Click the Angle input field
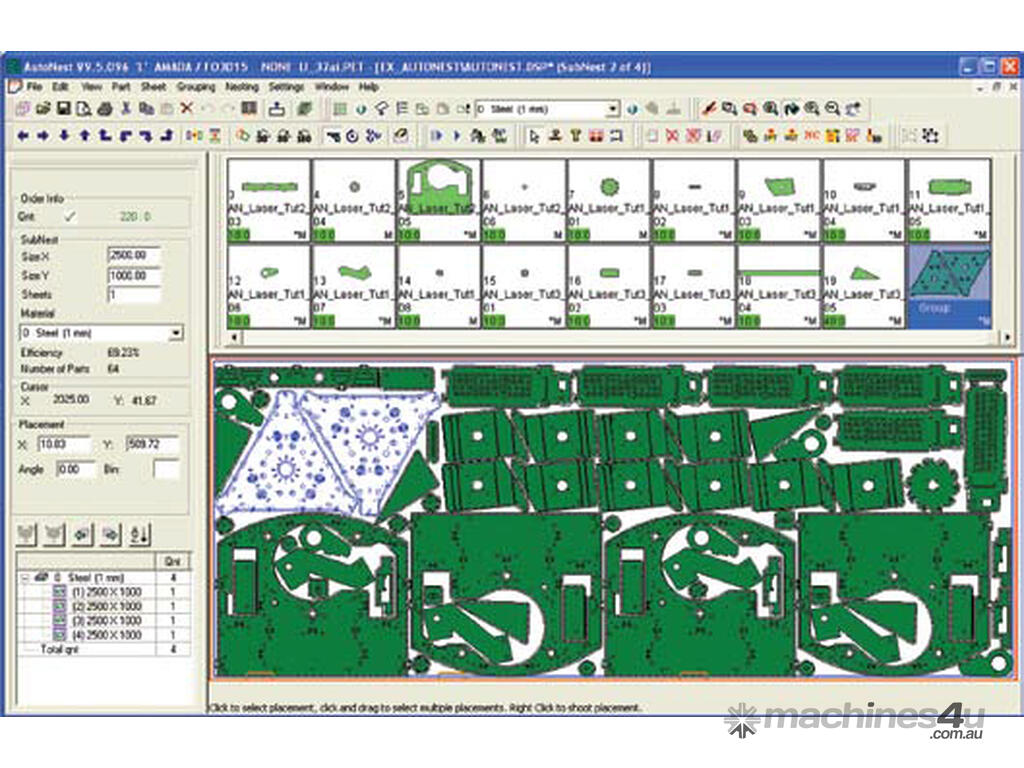Image resolution: width=1024 pixels, height=768 pixels. 75,468
